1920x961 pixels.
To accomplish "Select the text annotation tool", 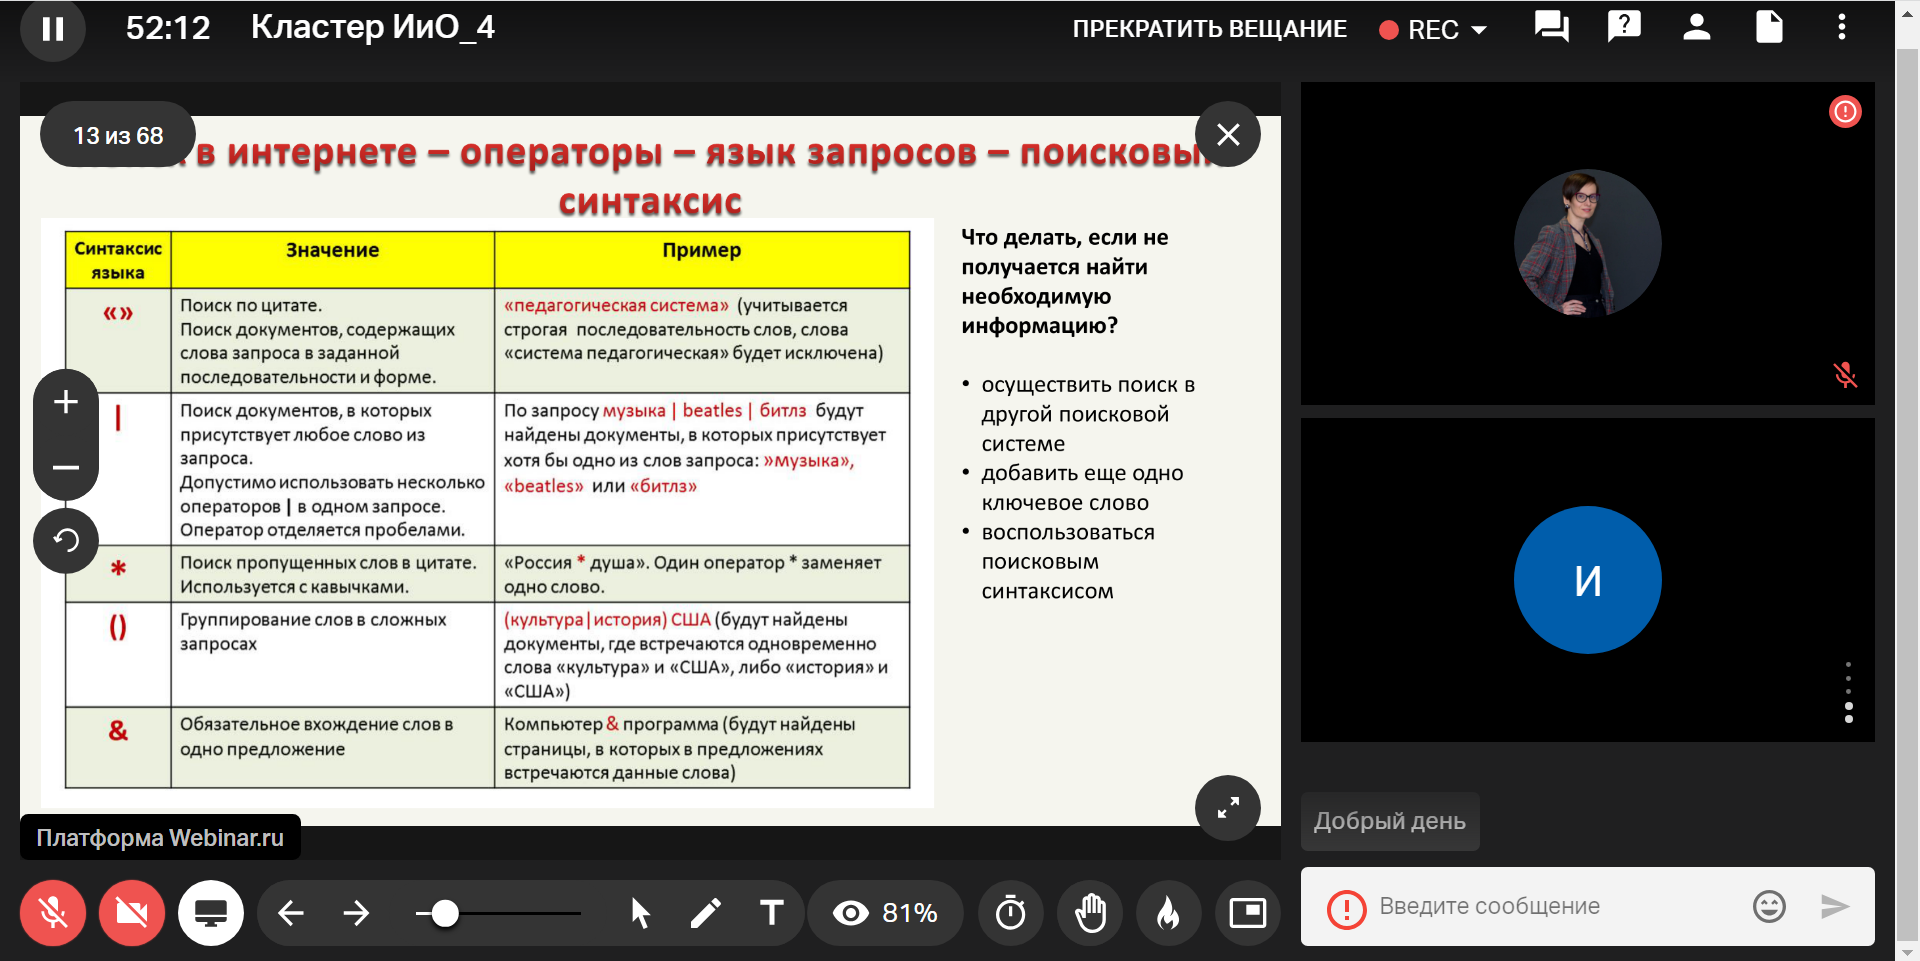I will tap(771, 913).
